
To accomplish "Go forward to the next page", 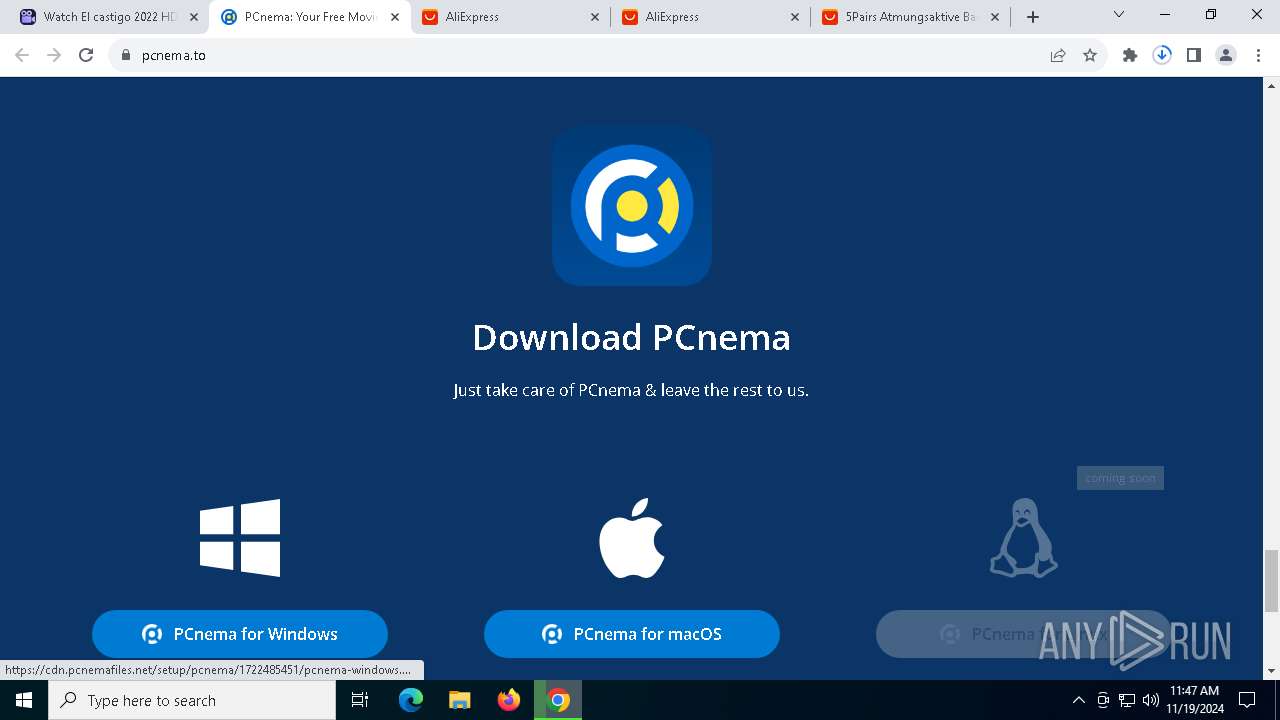I will (x=54, y=55).
